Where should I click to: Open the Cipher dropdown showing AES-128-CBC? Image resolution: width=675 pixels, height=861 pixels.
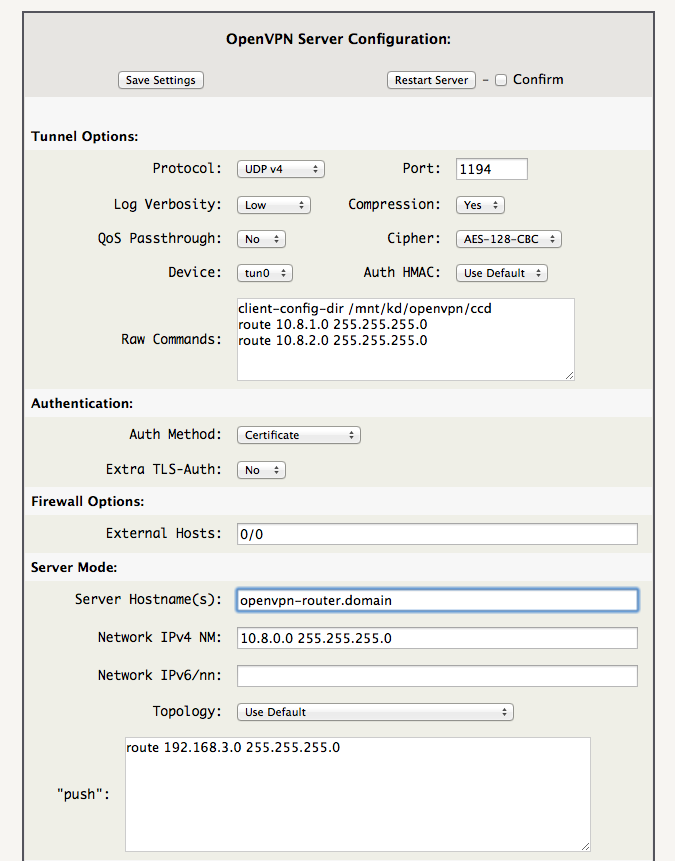pyautogui.click(x=509, y=239)
